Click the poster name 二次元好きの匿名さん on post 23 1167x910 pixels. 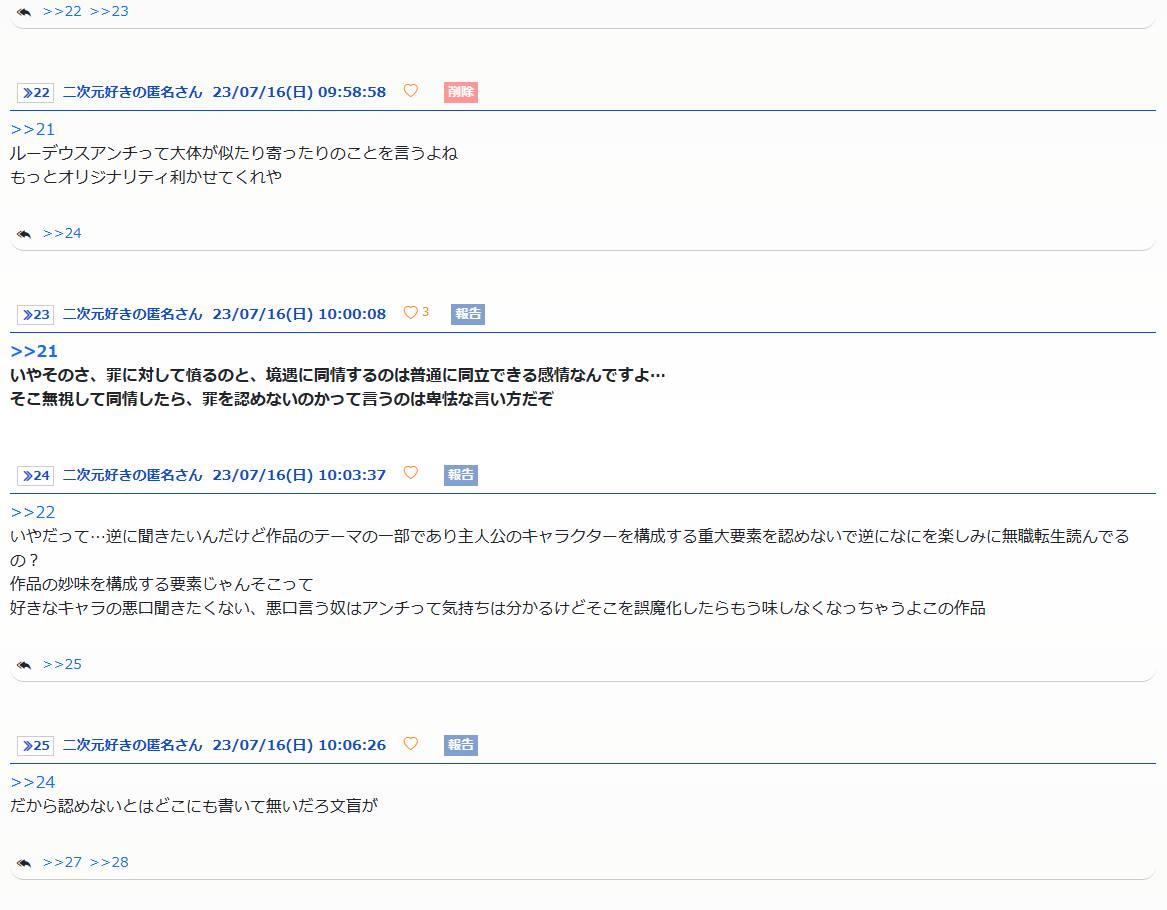pos(132,314)
